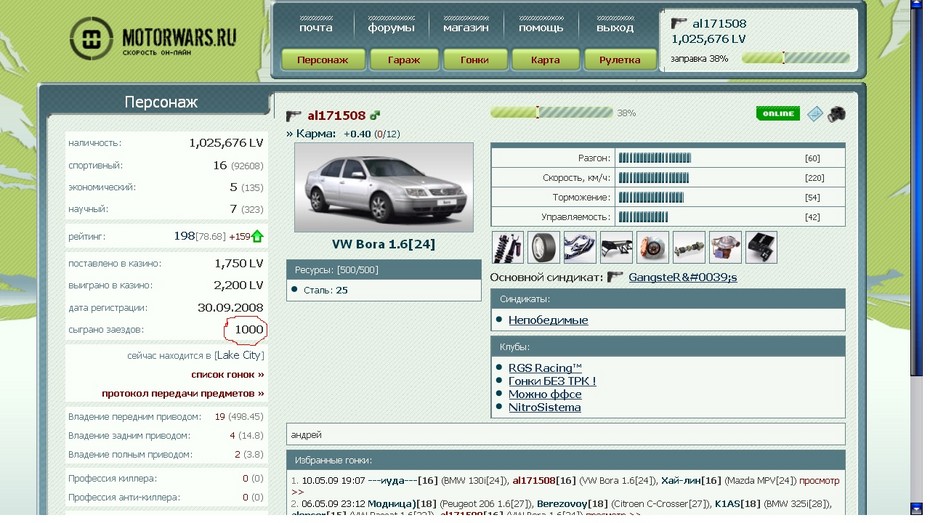
Task: Click the VW Bora car thumbnail
Action: pyautogui.click(x=384, y=187)
